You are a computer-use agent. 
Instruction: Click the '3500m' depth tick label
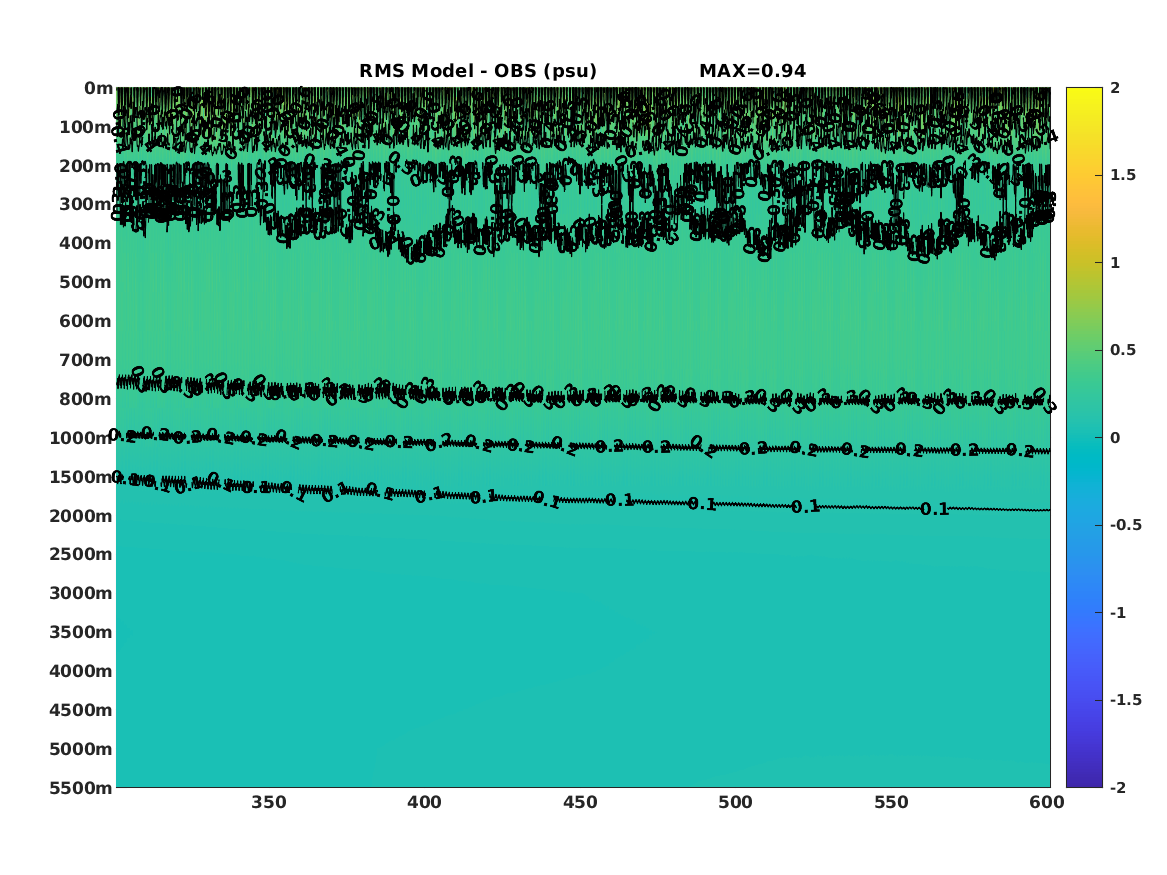(x=80, y=632)
